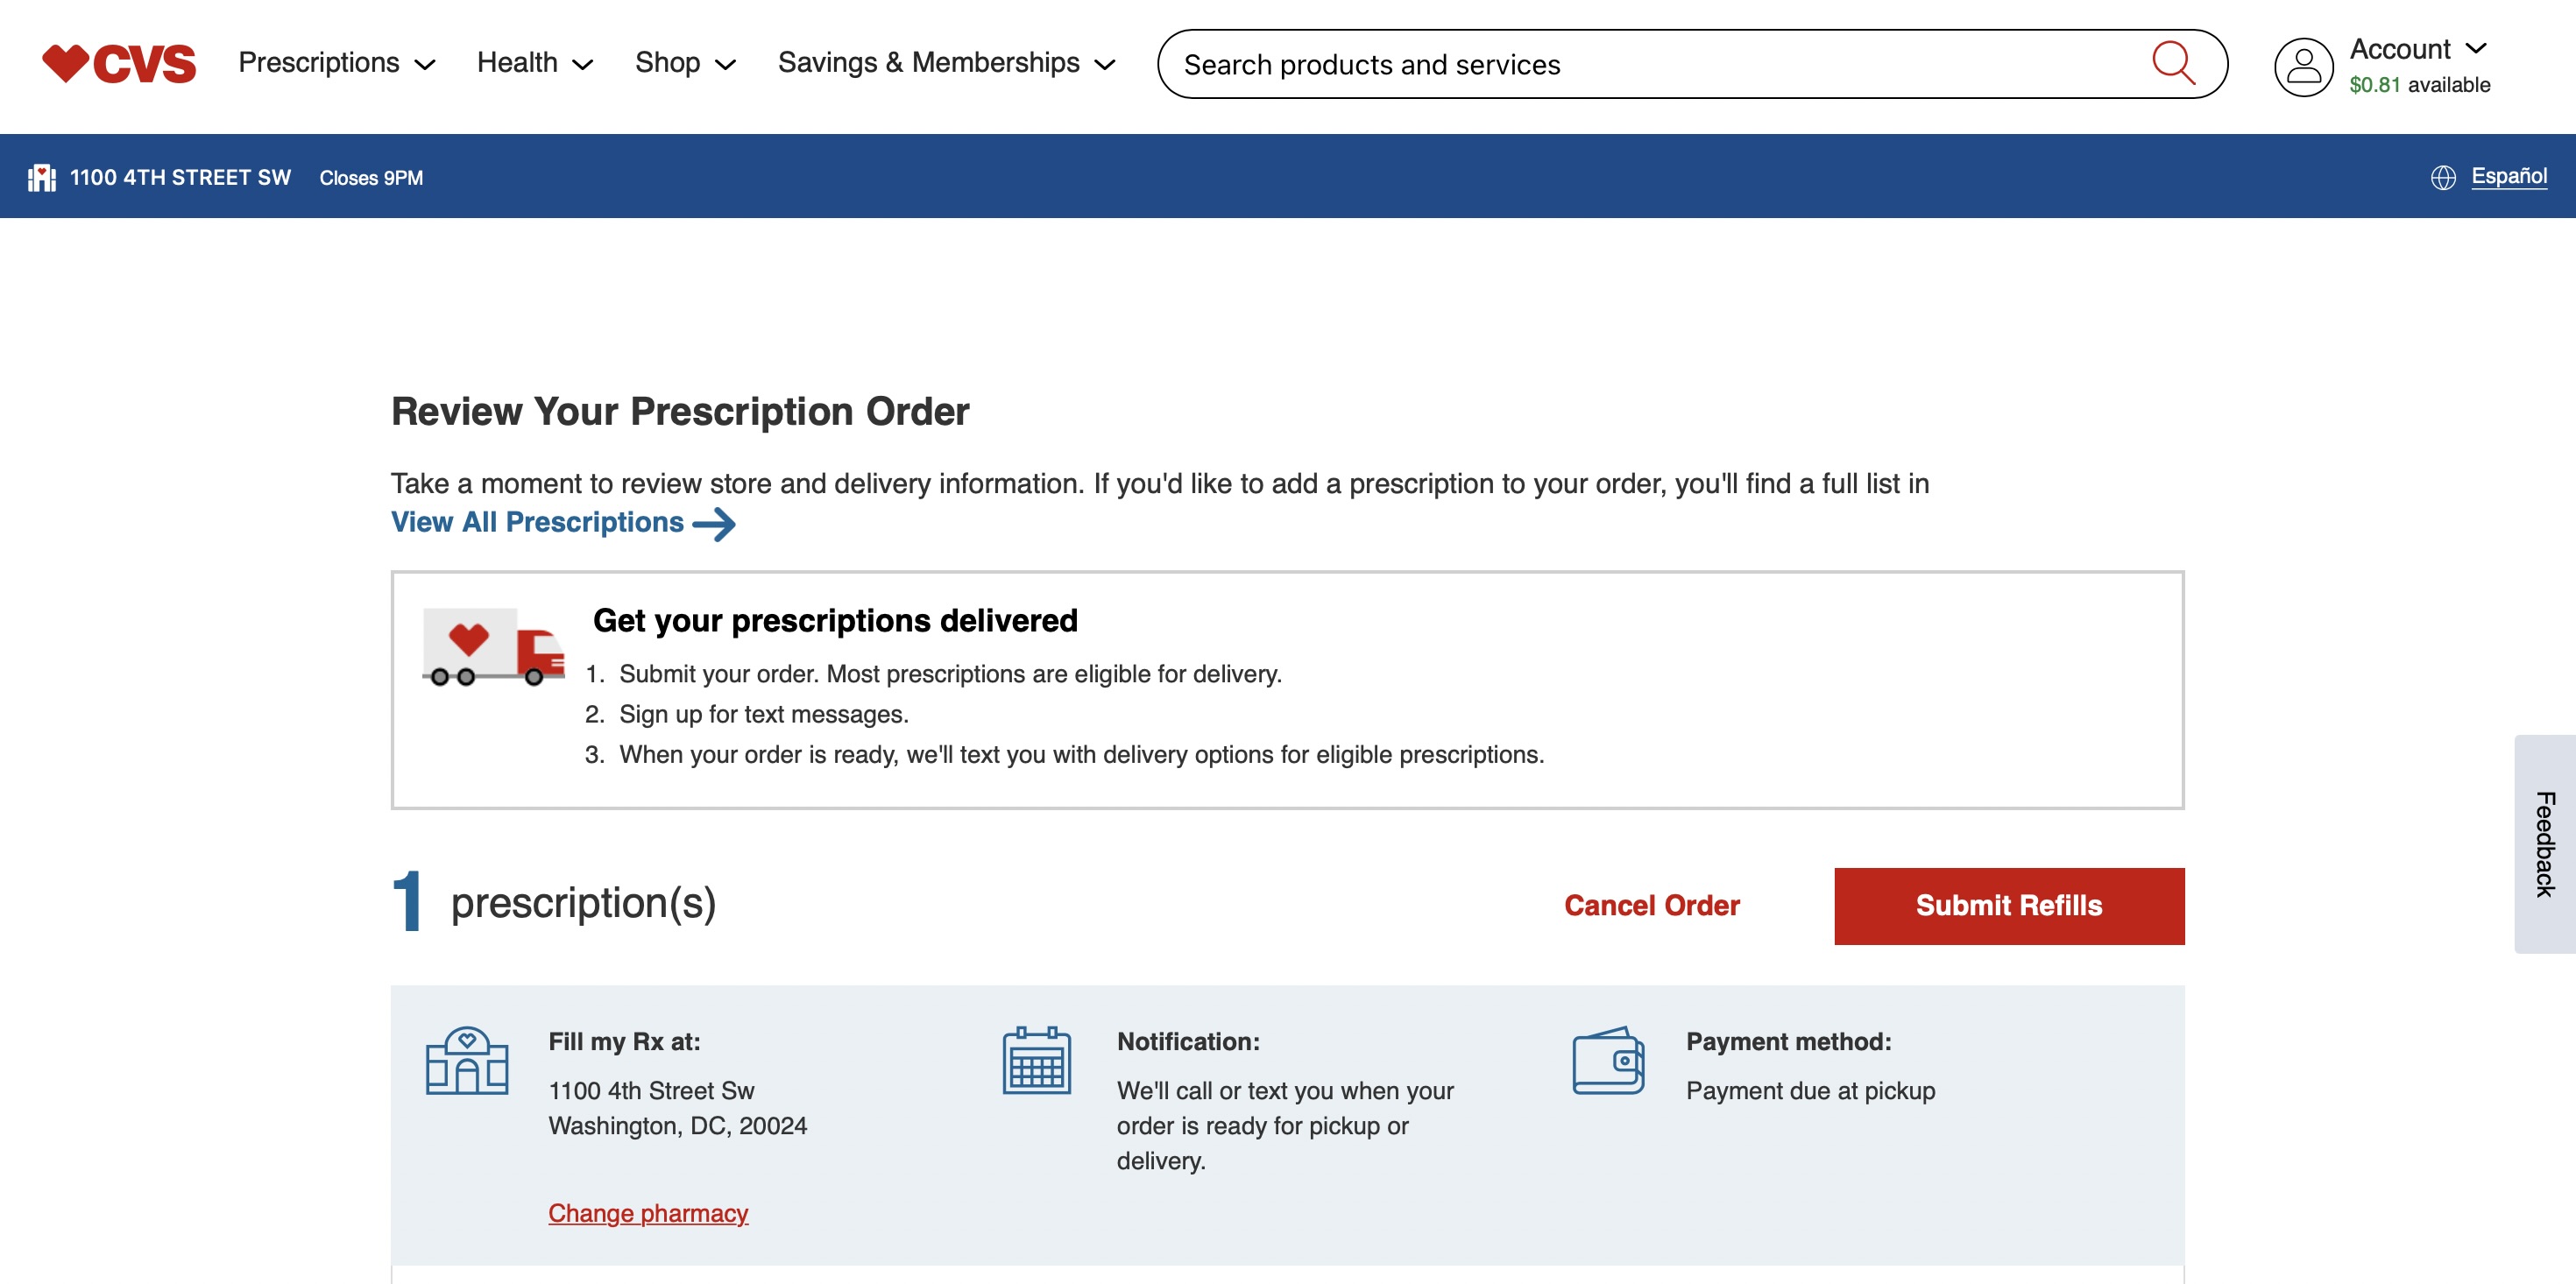Open the Shop dropdown menu

685,63
